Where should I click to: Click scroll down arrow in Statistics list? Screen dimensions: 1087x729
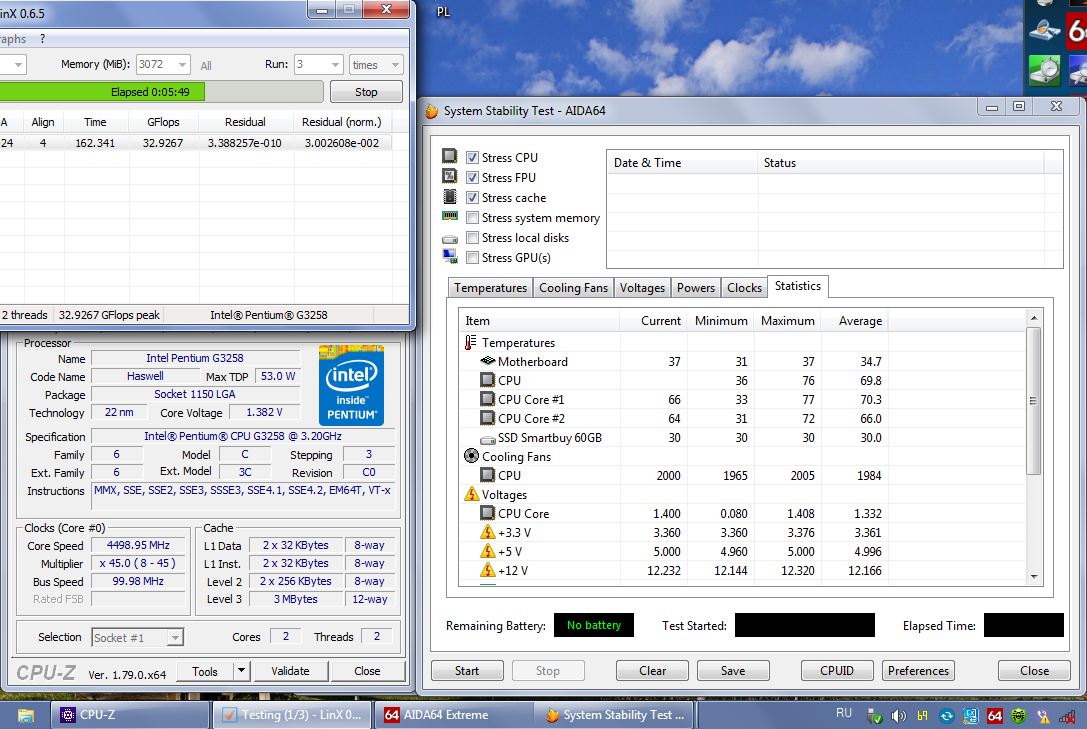1034,577
